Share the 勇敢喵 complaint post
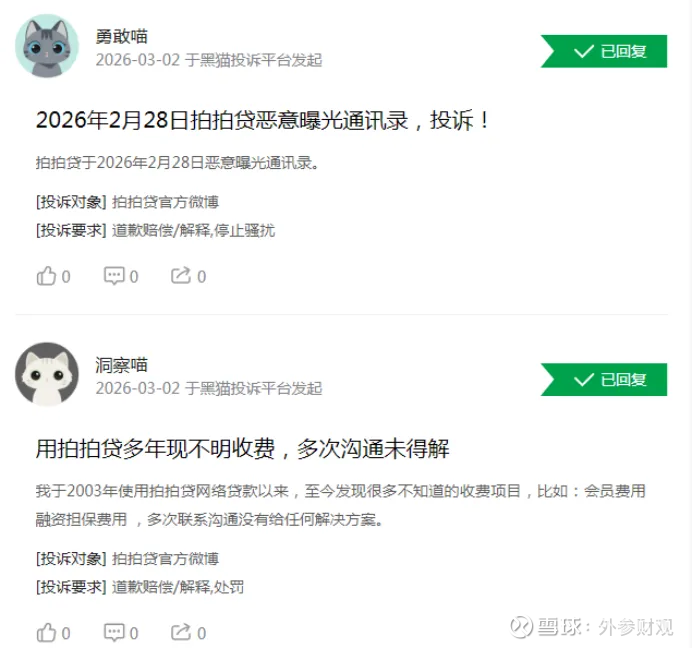The height and width of the screenshot is (648, 693). [188, 276]
